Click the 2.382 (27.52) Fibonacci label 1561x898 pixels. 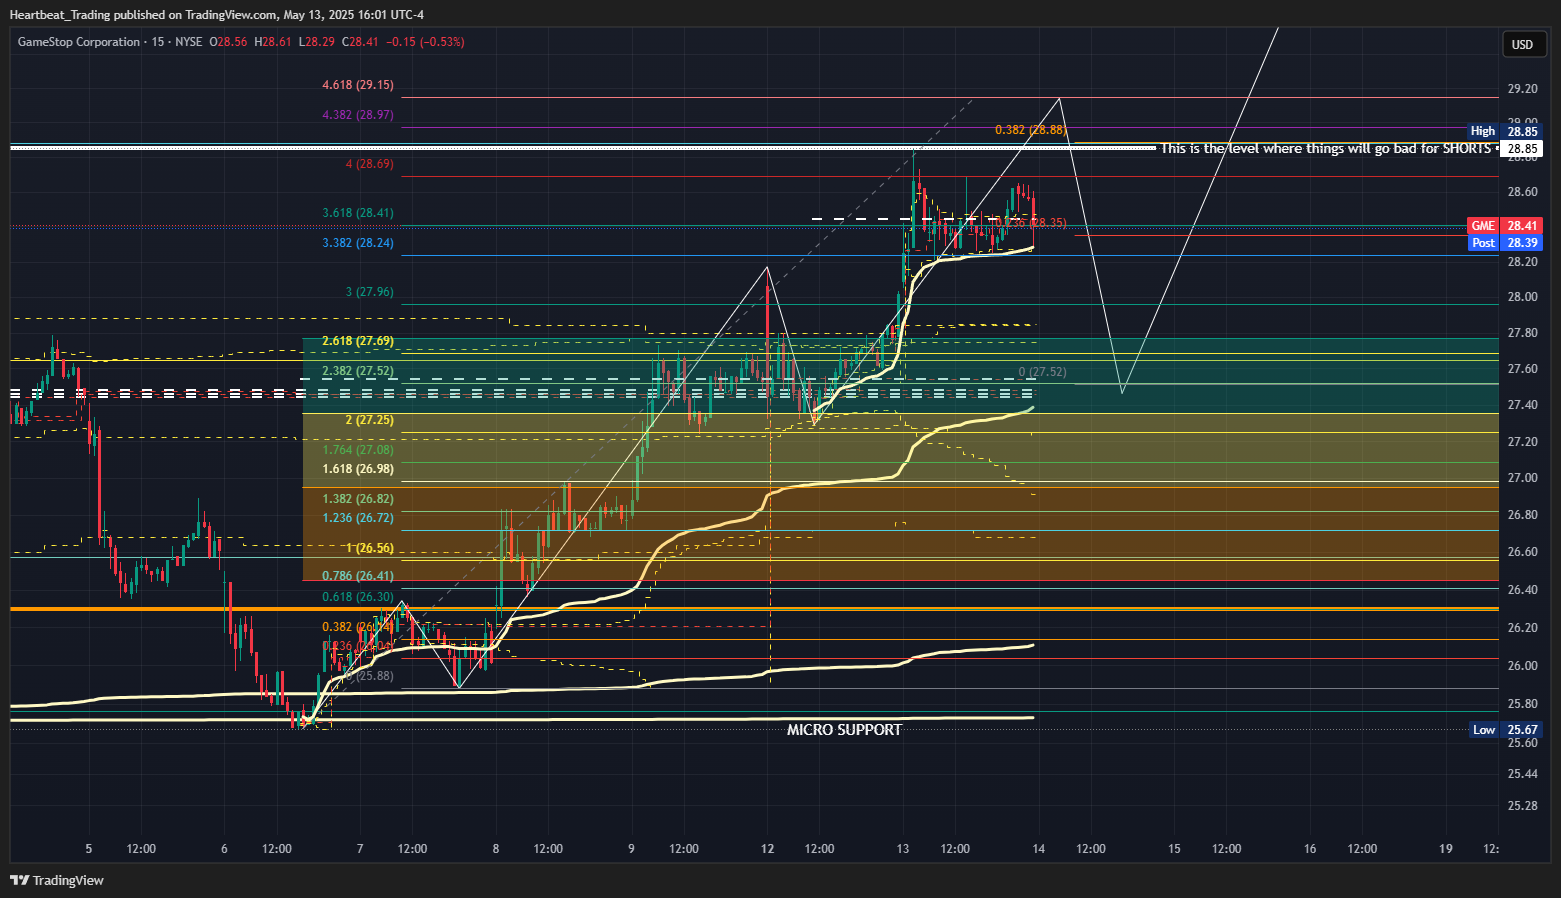pyautogui.click(x=358, y=371)
